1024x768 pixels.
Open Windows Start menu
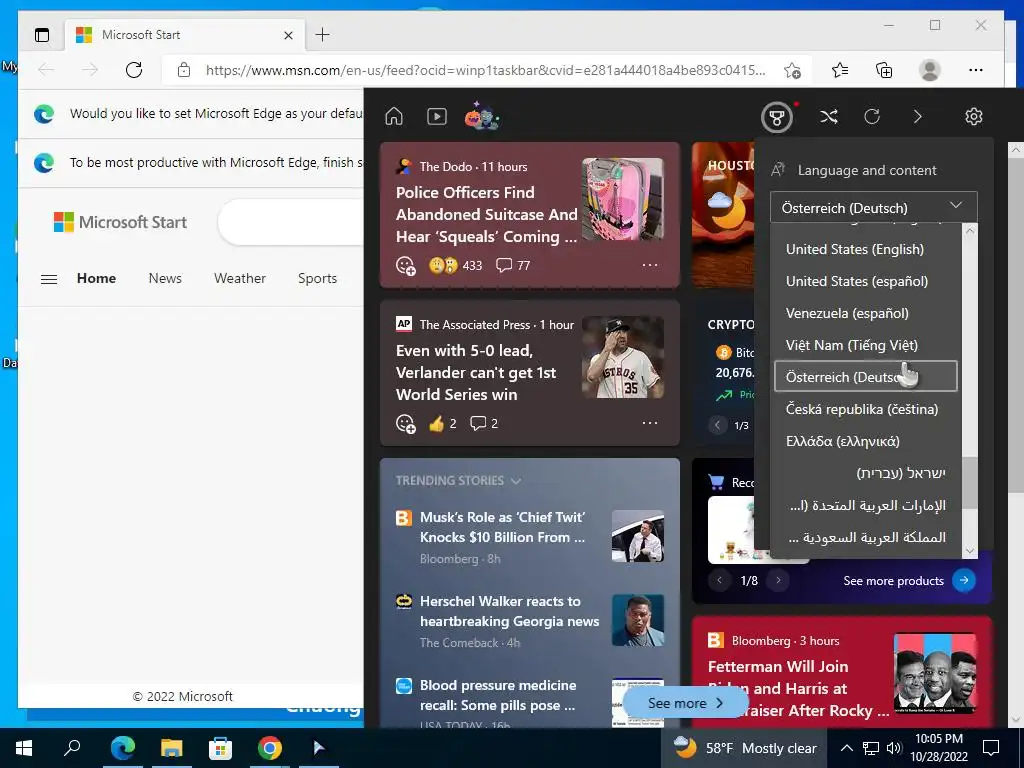[24, 748]
